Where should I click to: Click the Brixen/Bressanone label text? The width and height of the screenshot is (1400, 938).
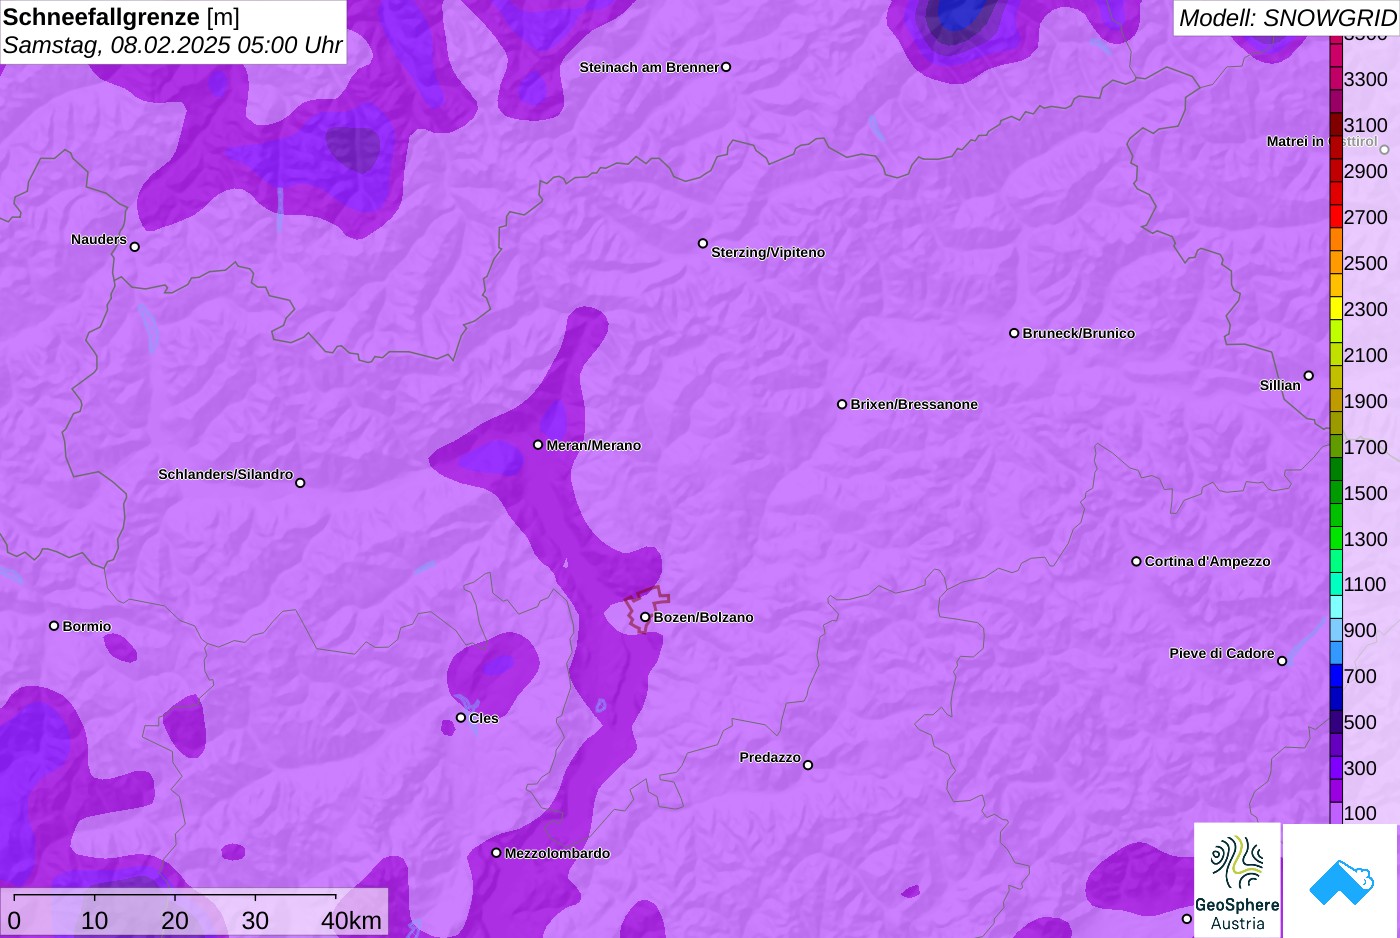(x=914, y=404)
